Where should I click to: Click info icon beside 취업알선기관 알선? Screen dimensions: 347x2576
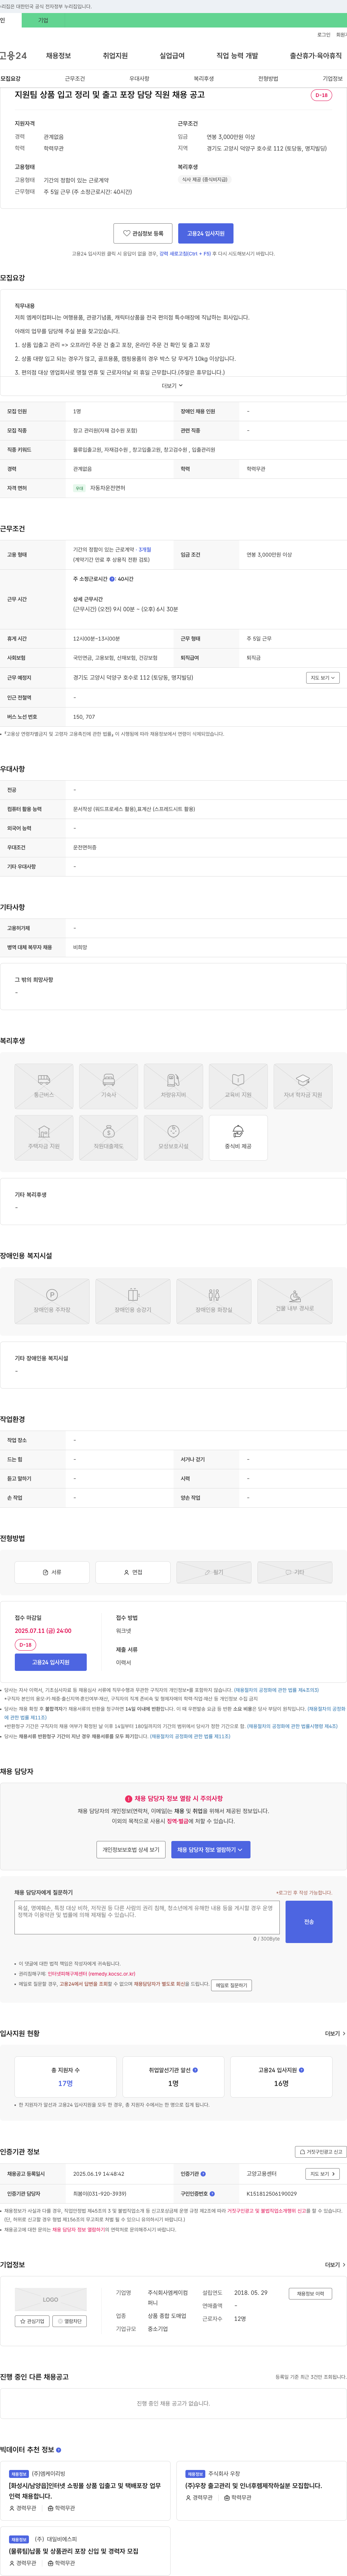coord(195,2070)
